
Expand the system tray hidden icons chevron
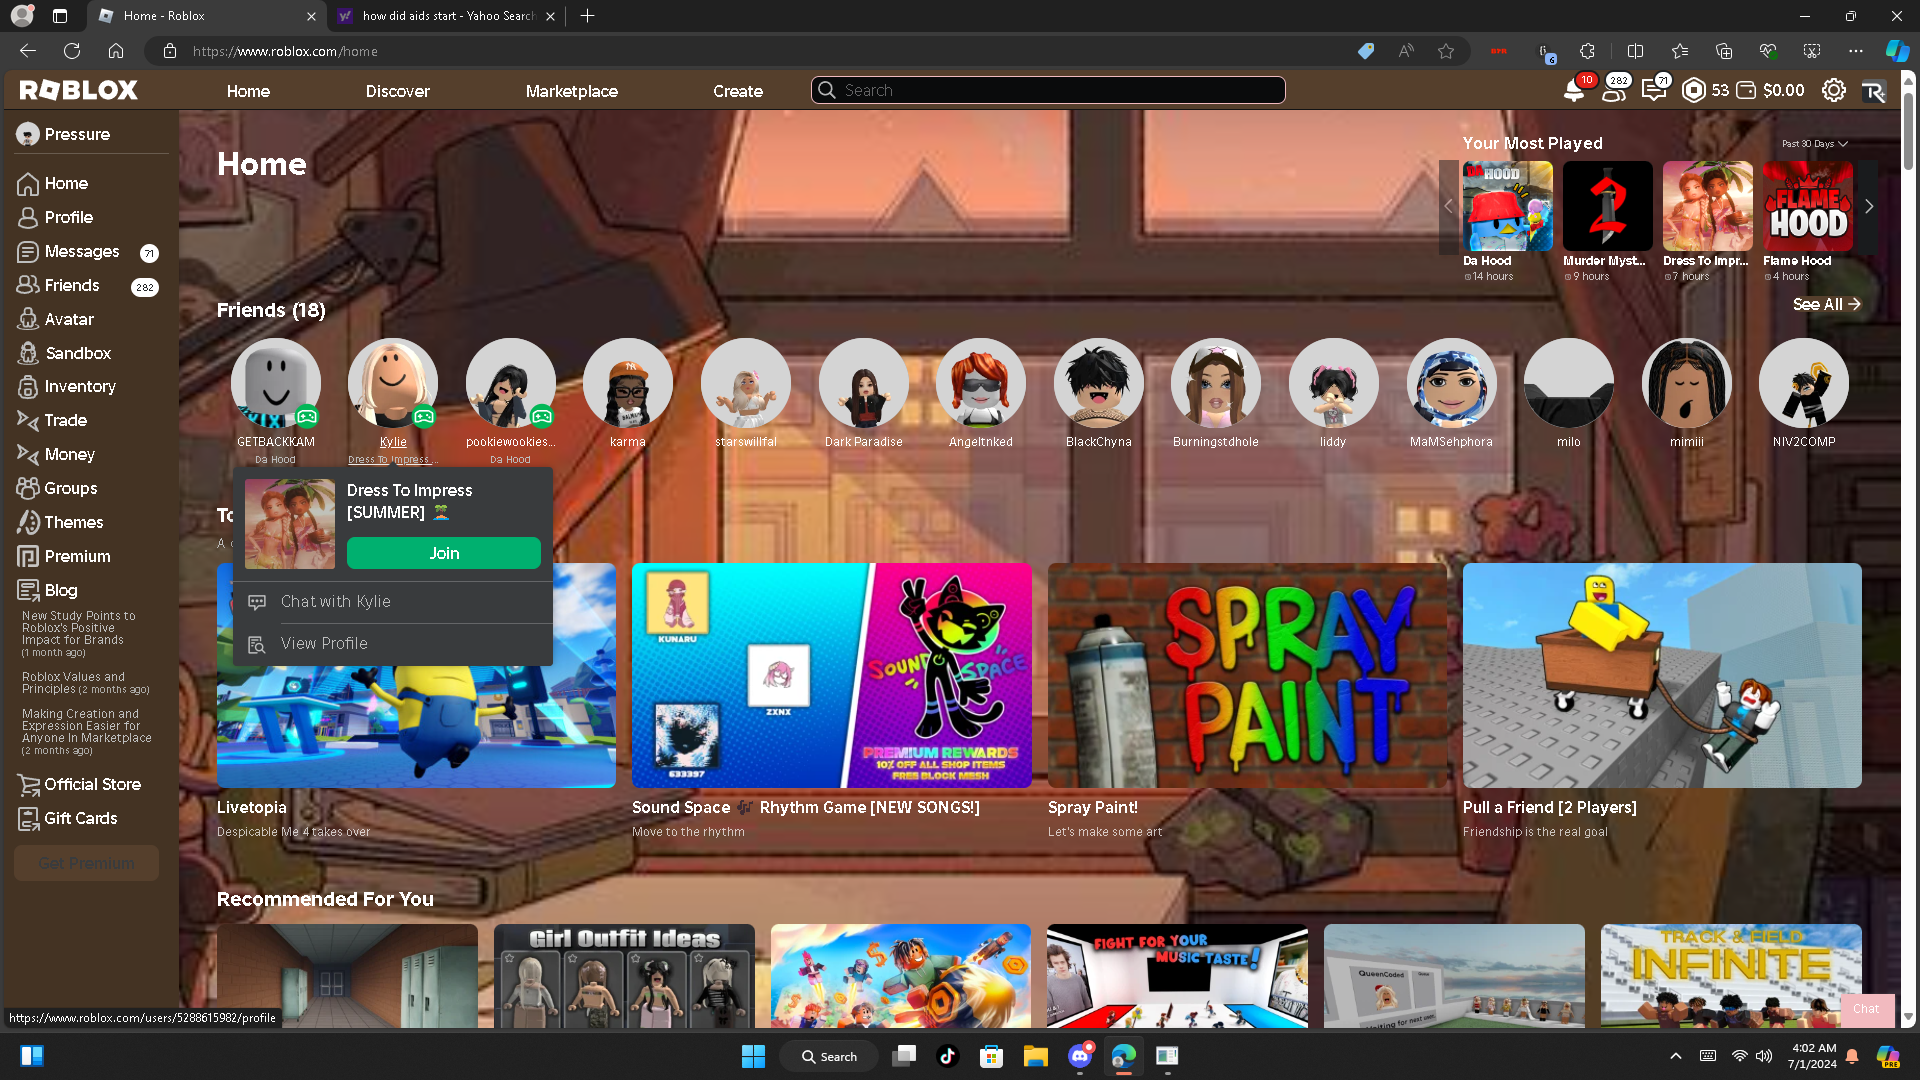1676,1056
